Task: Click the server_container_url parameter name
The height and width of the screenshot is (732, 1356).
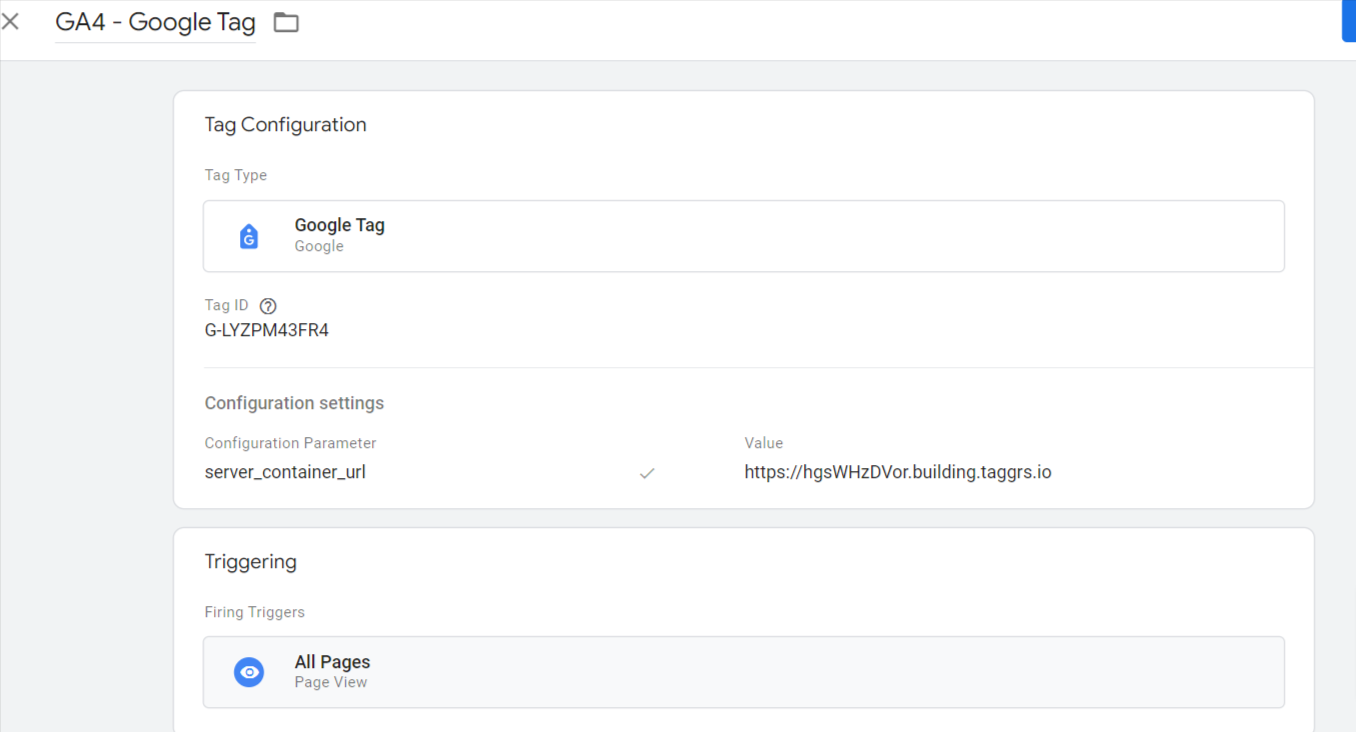Action: point(285,472)
